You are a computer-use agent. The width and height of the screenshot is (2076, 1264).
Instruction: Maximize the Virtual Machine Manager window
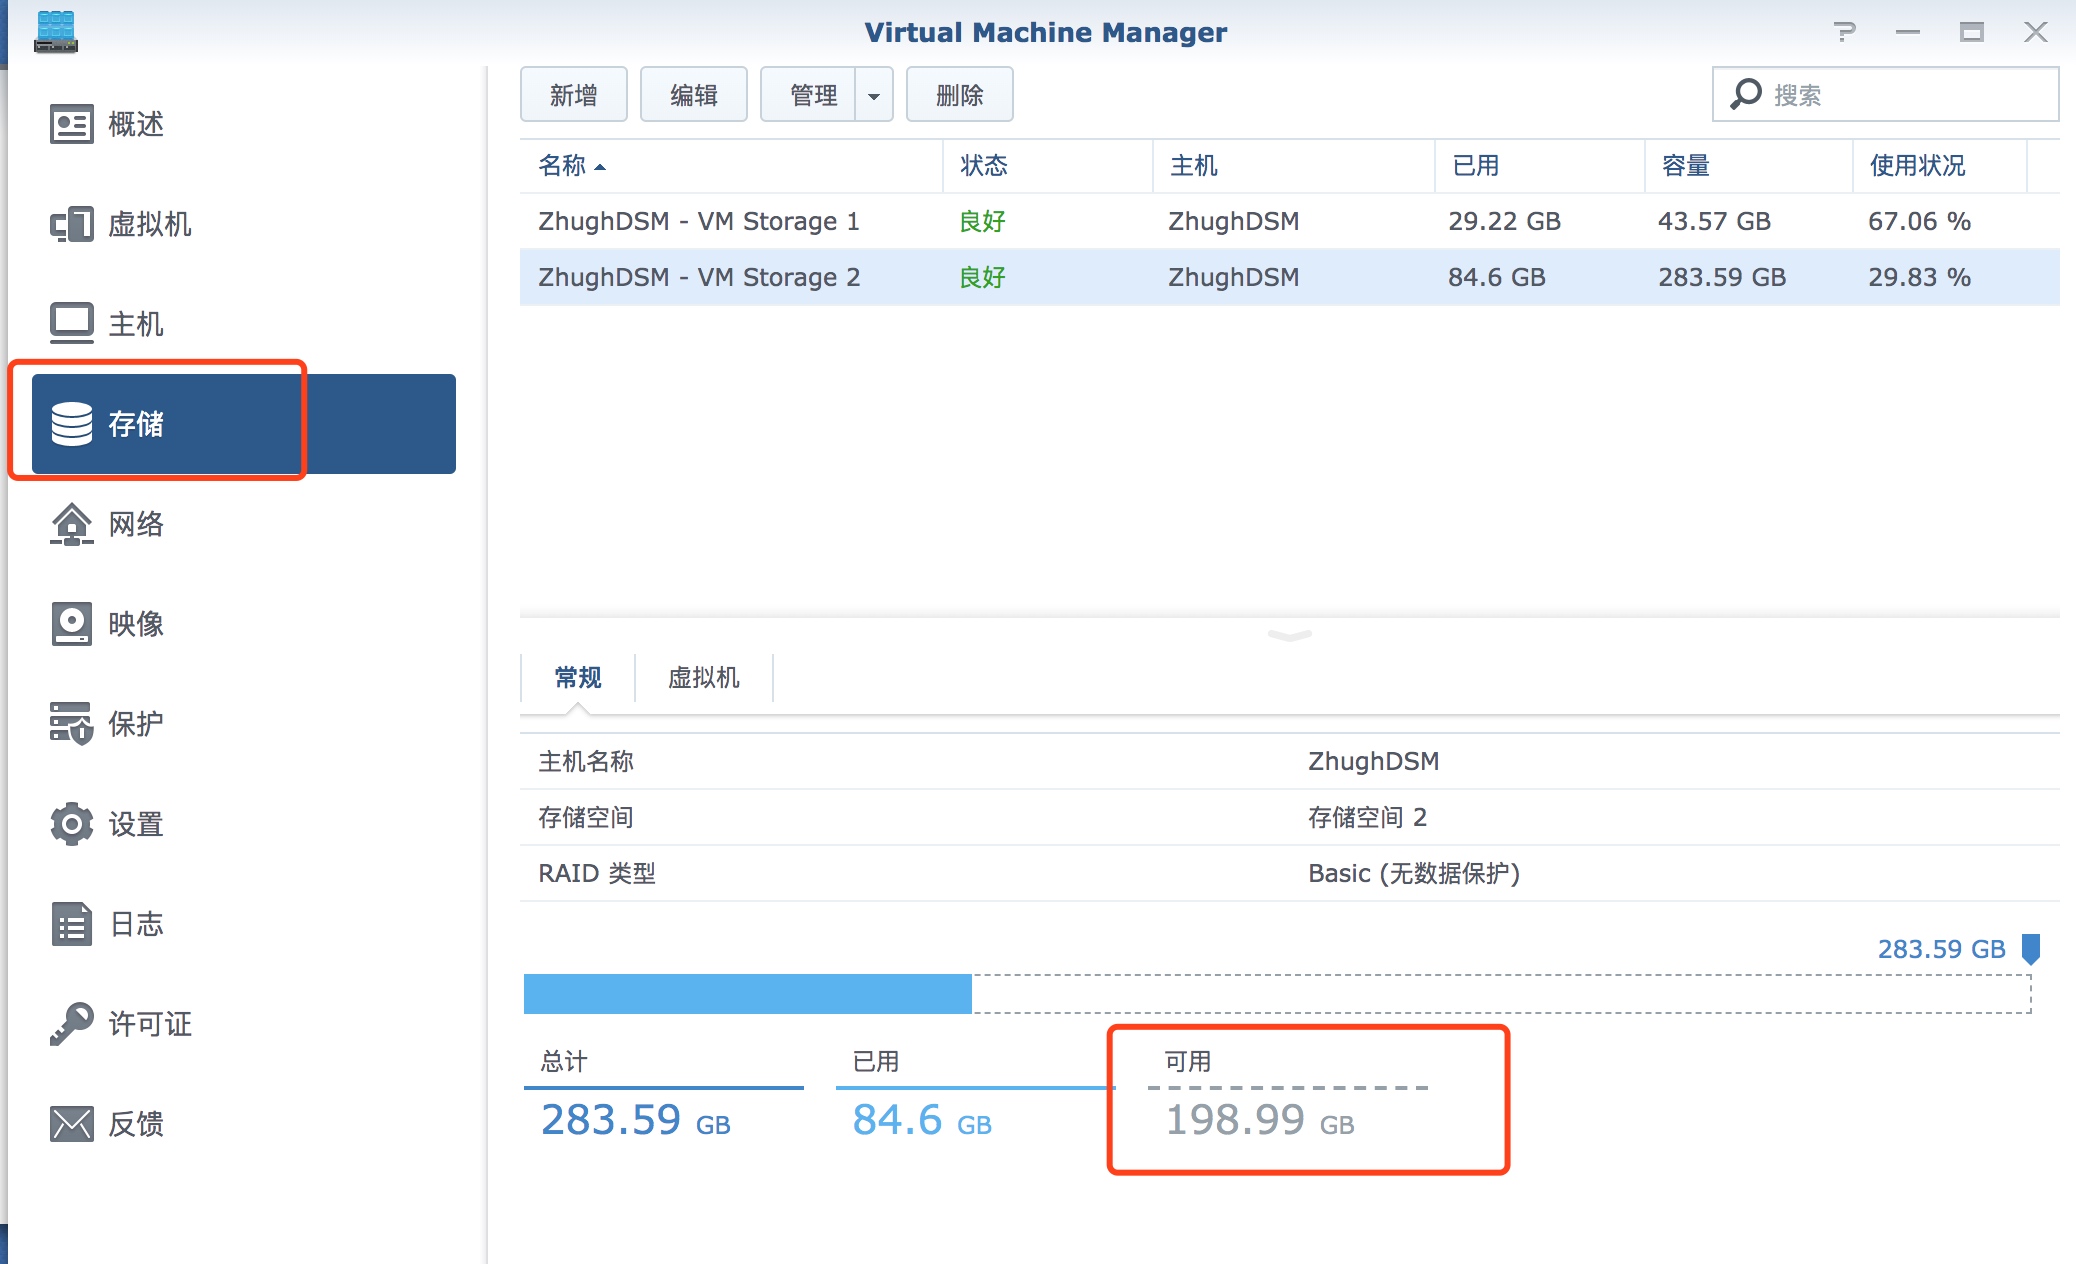[1972, 32]
